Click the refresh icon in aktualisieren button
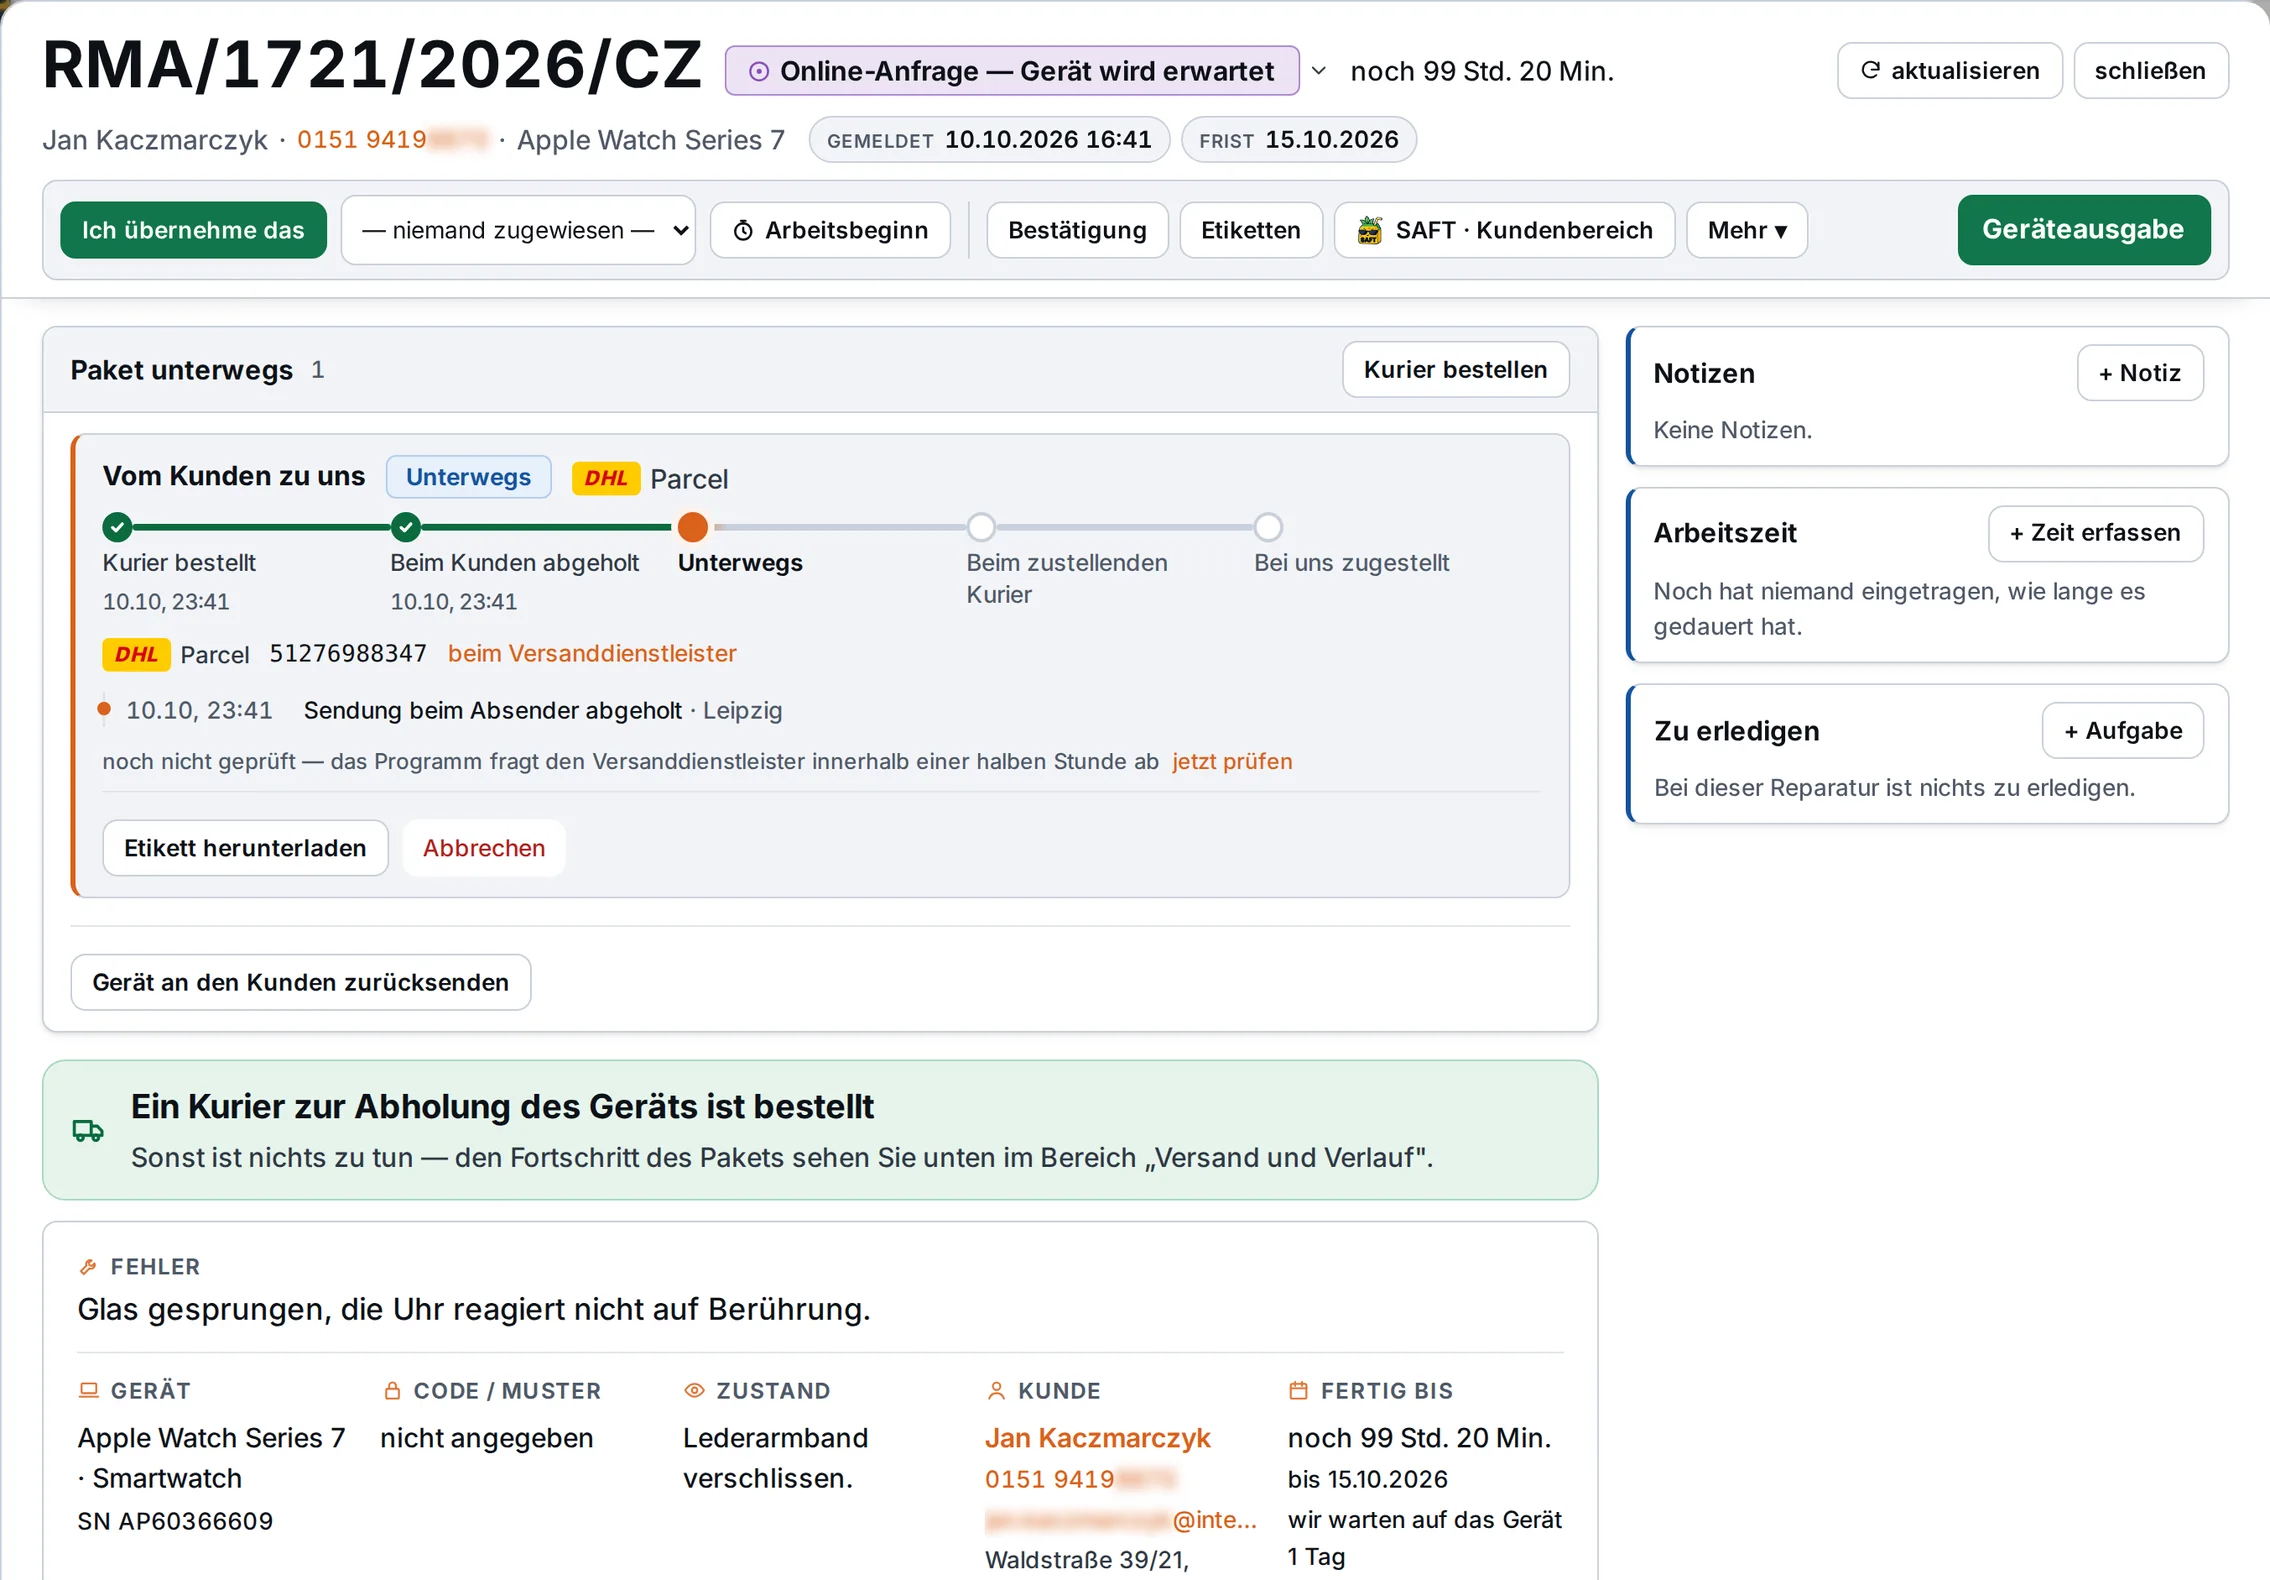Screen dimensions: 2270x1580 click(1869, 70)
